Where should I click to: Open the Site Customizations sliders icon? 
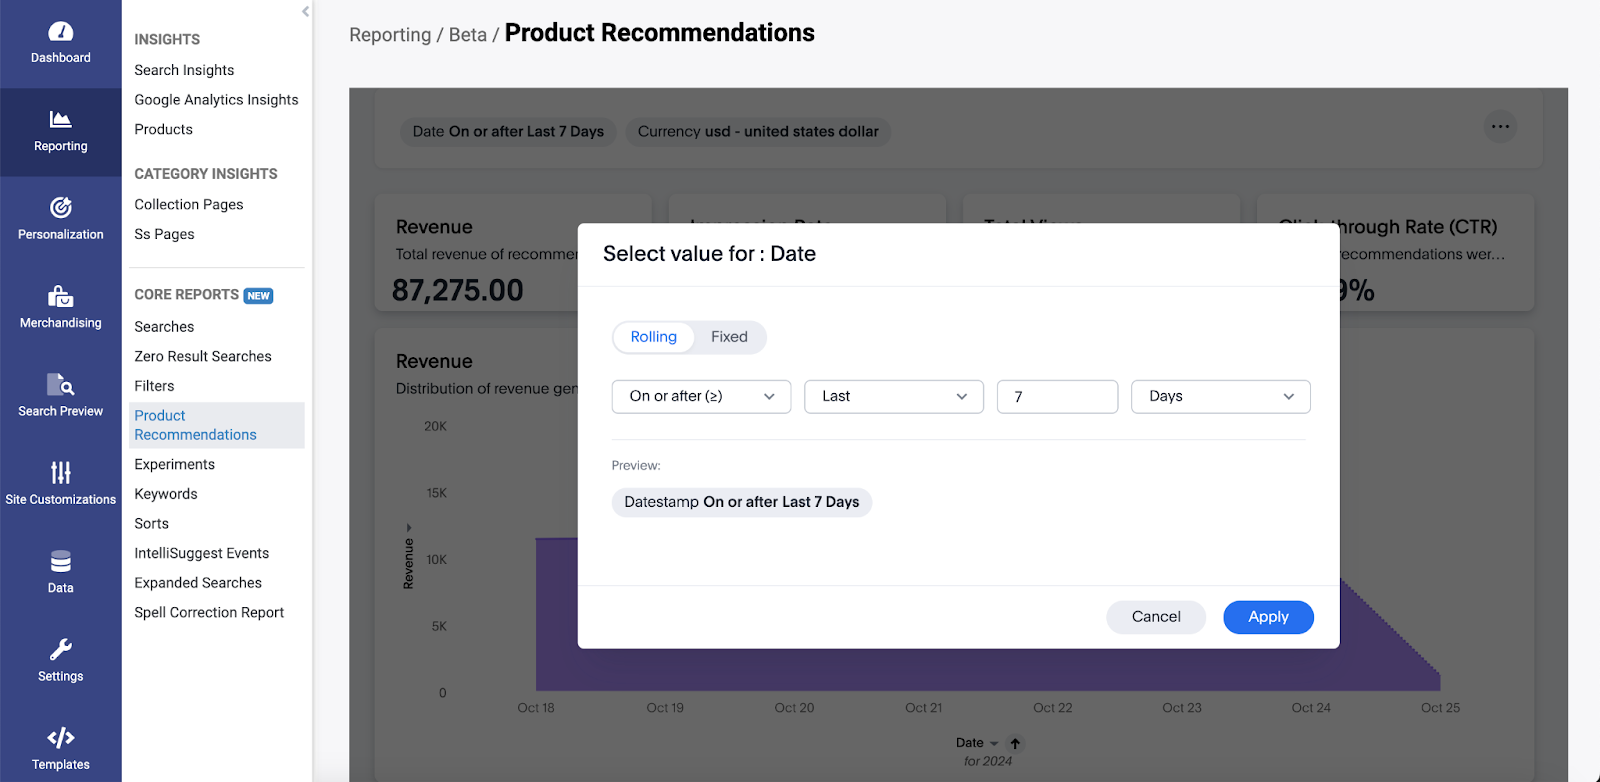(x=61, y=472)
